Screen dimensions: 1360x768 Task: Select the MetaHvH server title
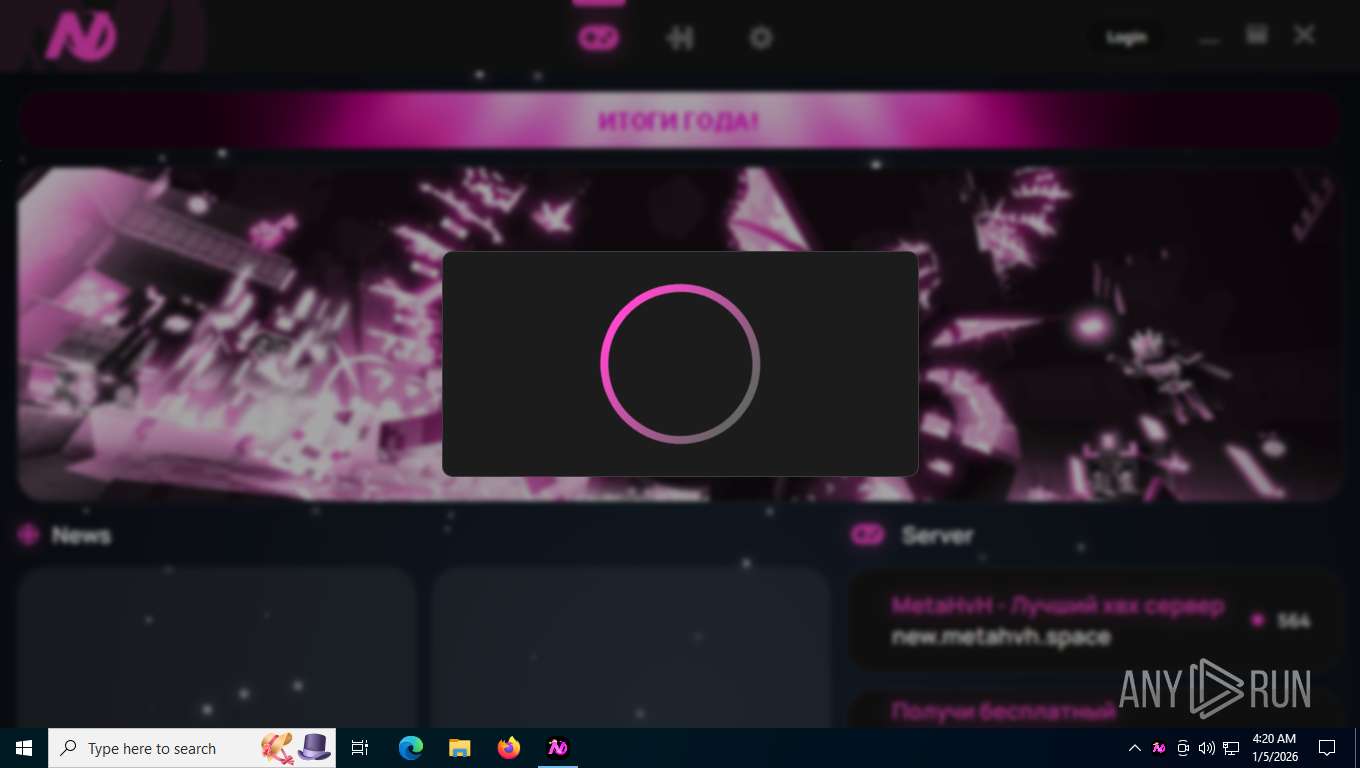(1058, 606)
